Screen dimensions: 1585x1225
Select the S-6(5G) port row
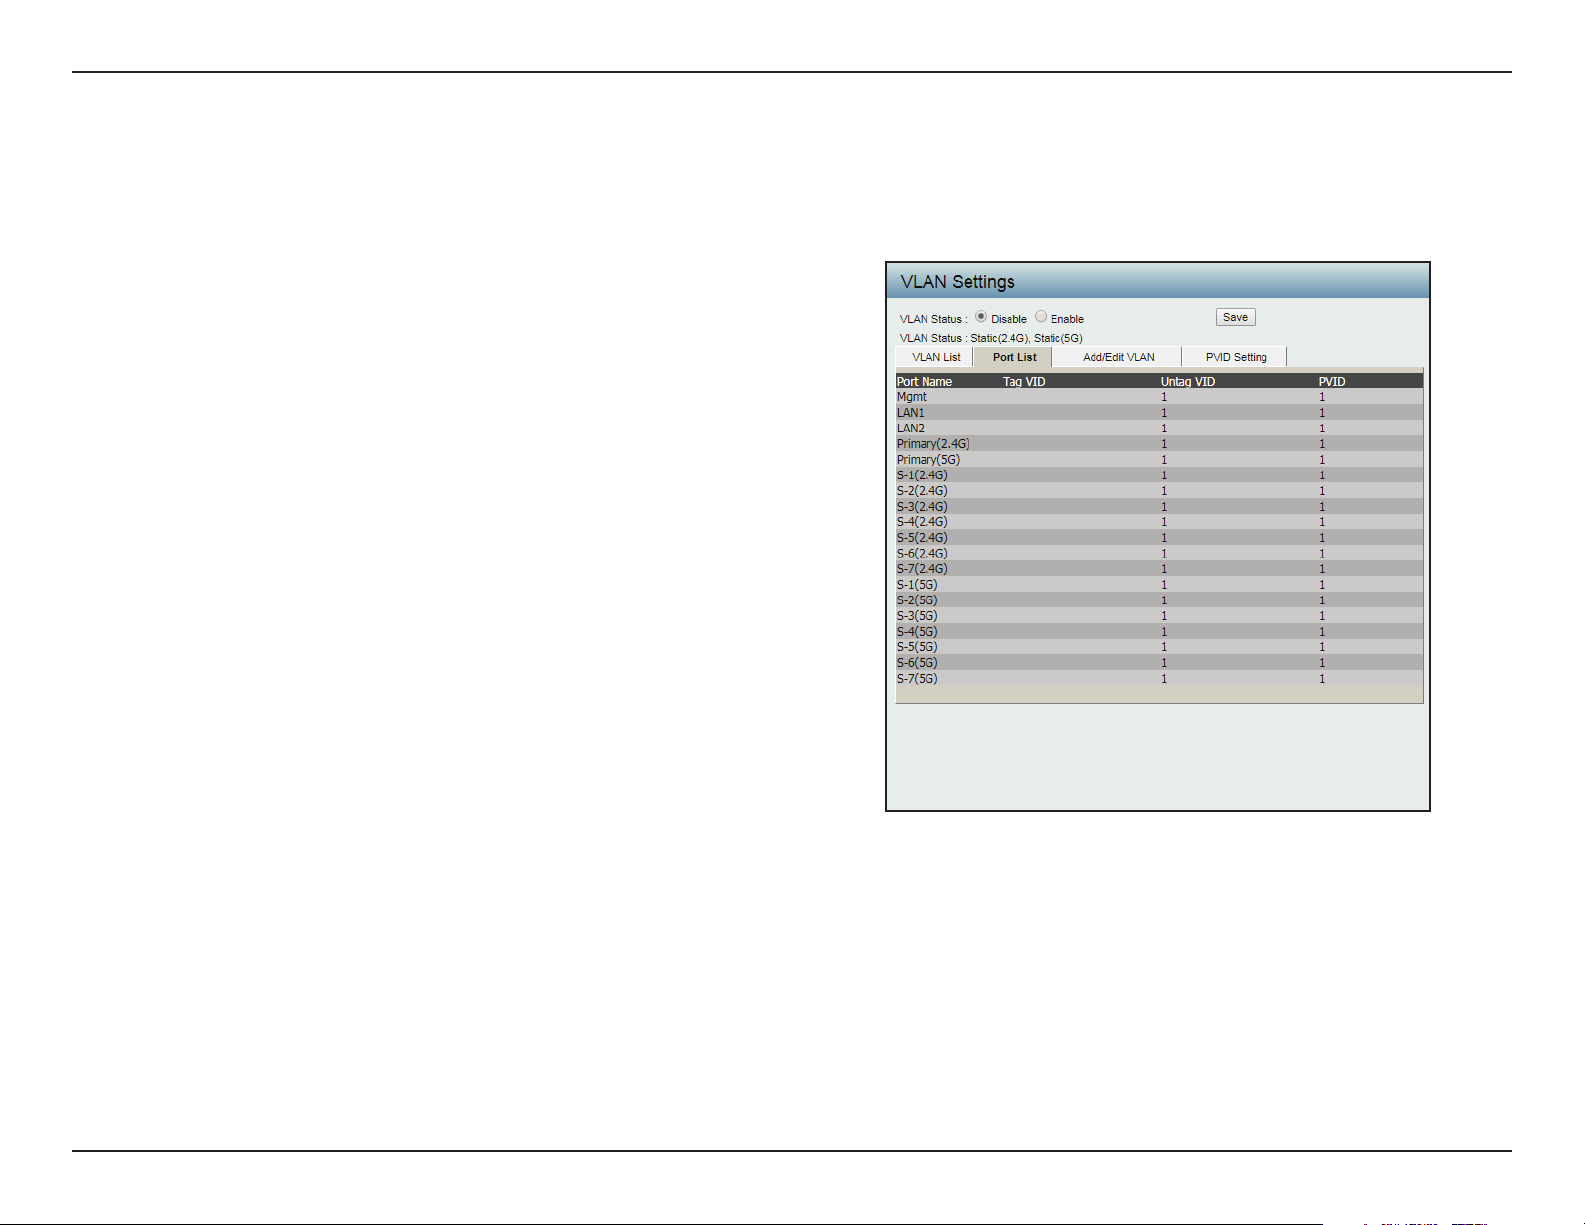coord(1159,663)
